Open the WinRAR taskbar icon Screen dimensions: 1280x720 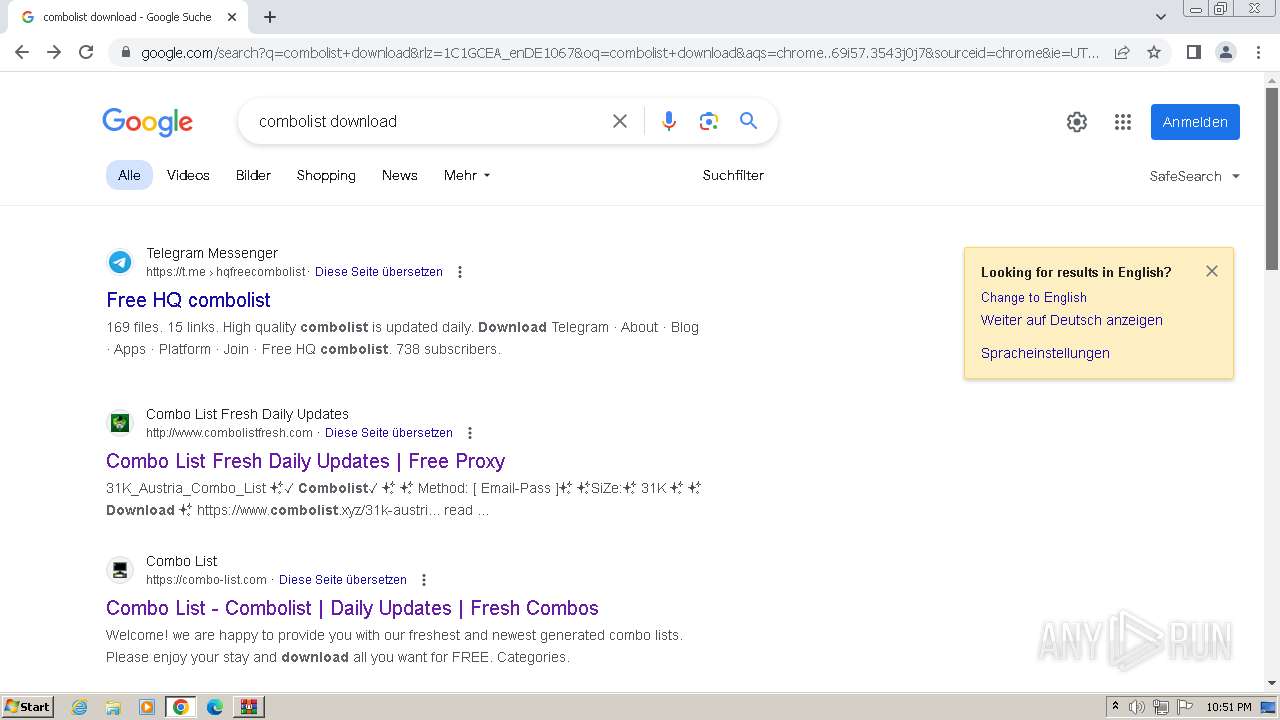[x=248, y=707]
